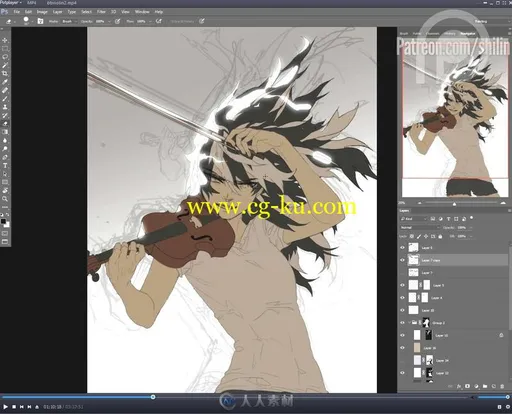Select the Gradient tool
Viewport: 512px width, 414px height.
point(5,132)
